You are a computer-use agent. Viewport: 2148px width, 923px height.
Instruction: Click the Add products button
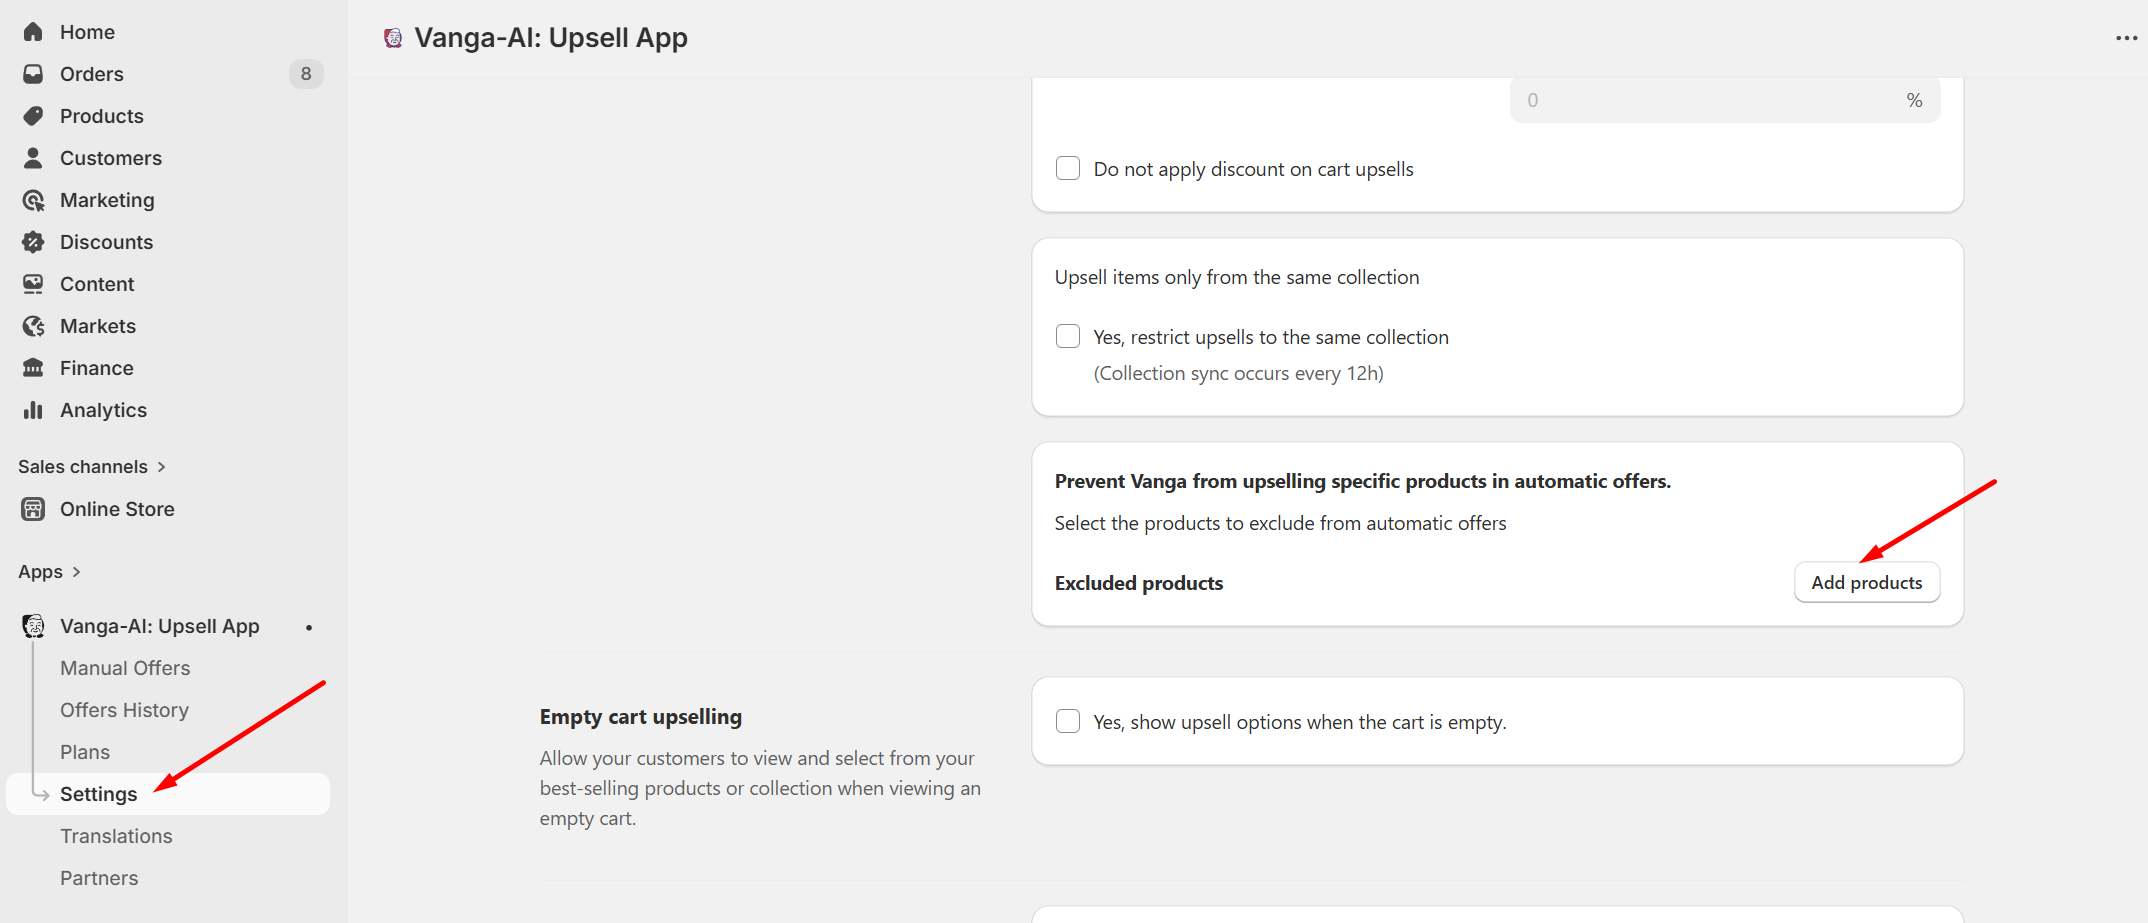[1866, 582]
